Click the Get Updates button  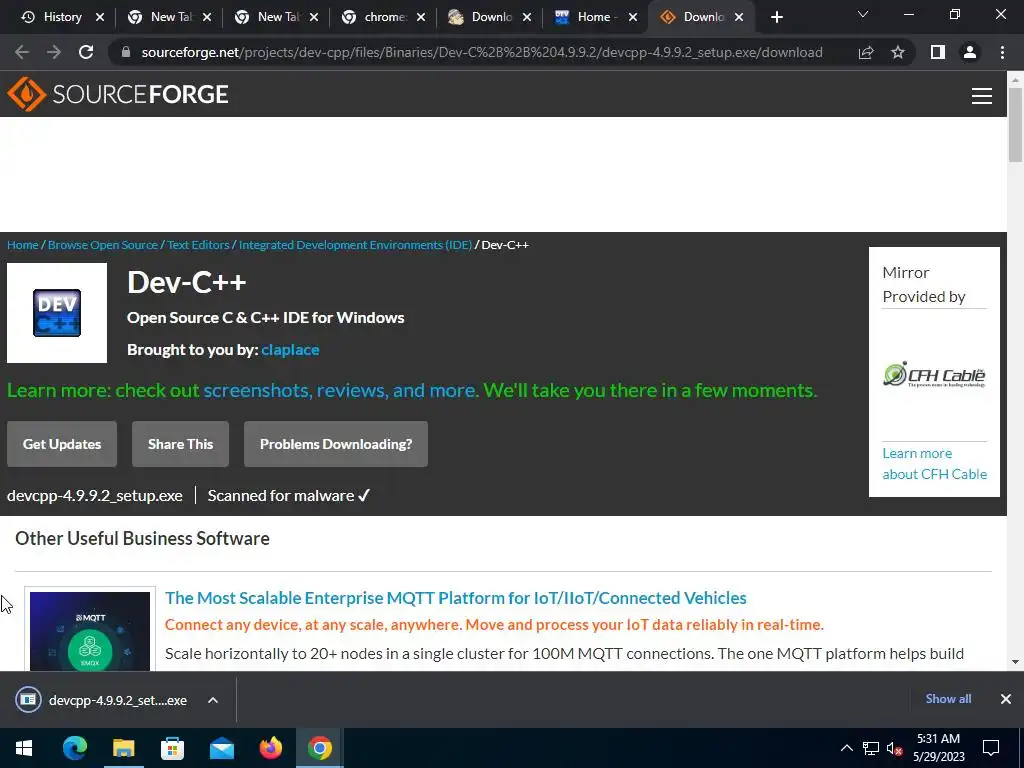(62, 444)
